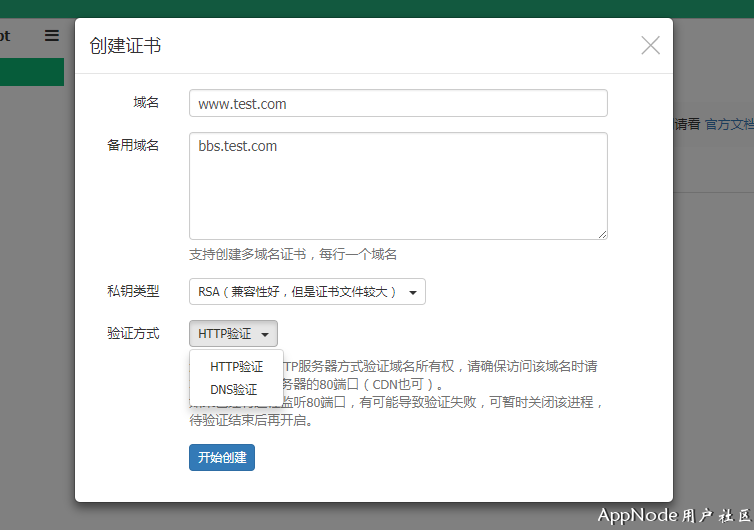Screen dimensions: 754x530
Task: Click the text area resize handle
Action: point(602,234)
